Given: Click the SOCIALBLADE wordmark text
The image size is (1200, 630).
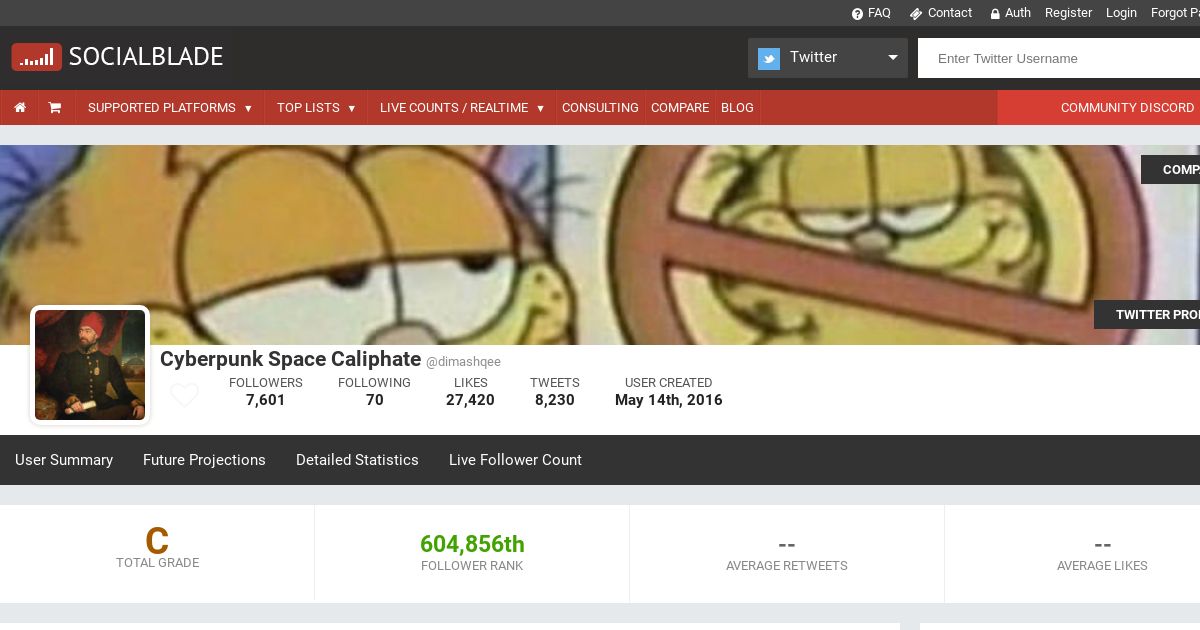Looking at the screenshot, I should pyautogui.click(x=146, y=57).
